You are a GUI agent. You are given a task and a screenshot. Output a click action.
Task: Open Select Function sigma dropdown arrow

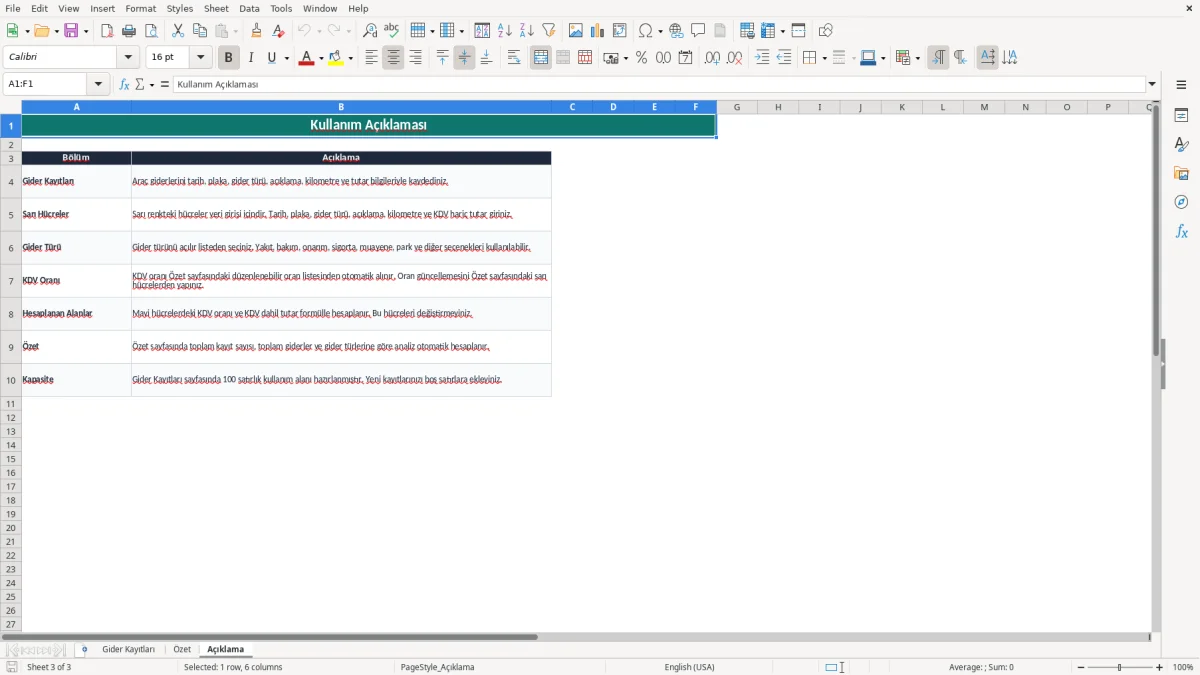pos(152,85)
